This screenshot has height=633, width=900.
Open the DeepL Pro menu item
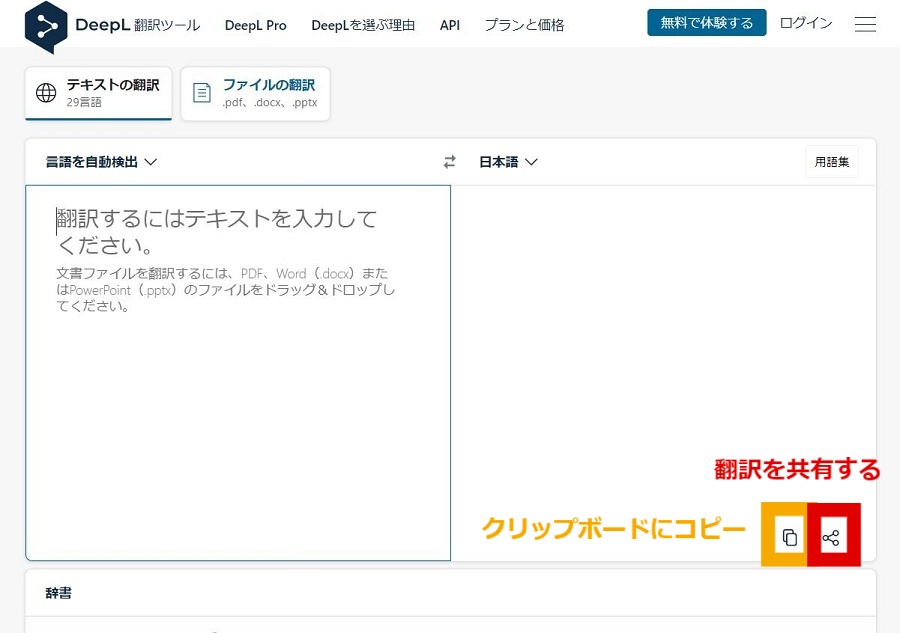tap(255, 25)
